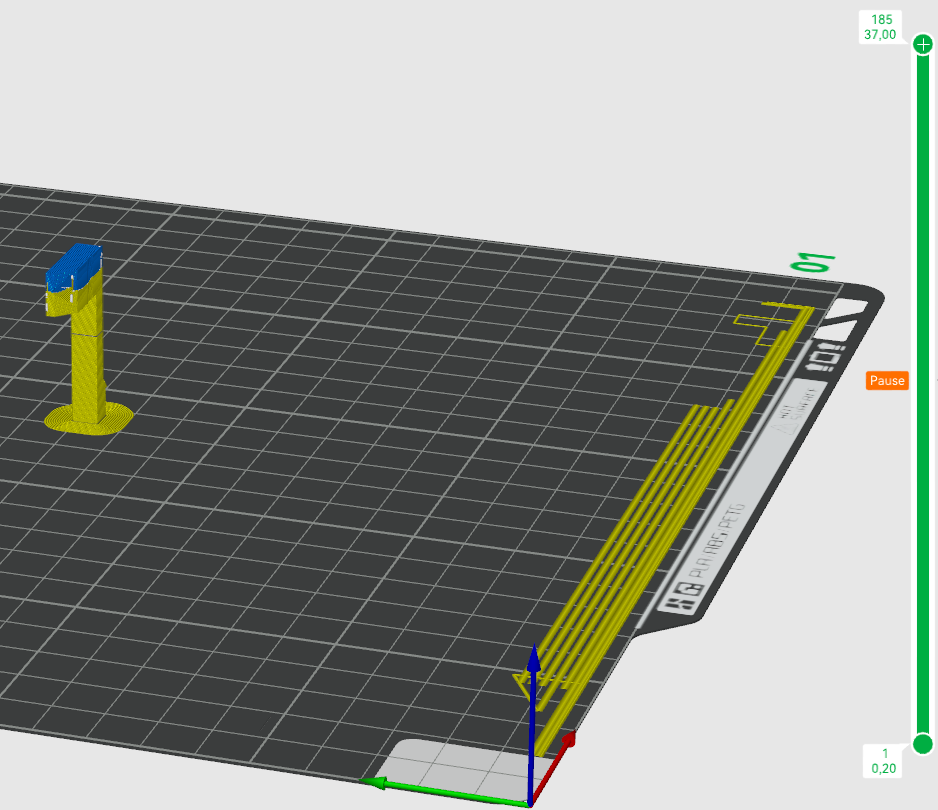
Task: Click the green vertical layer slider track
Action: pos(922,394)
